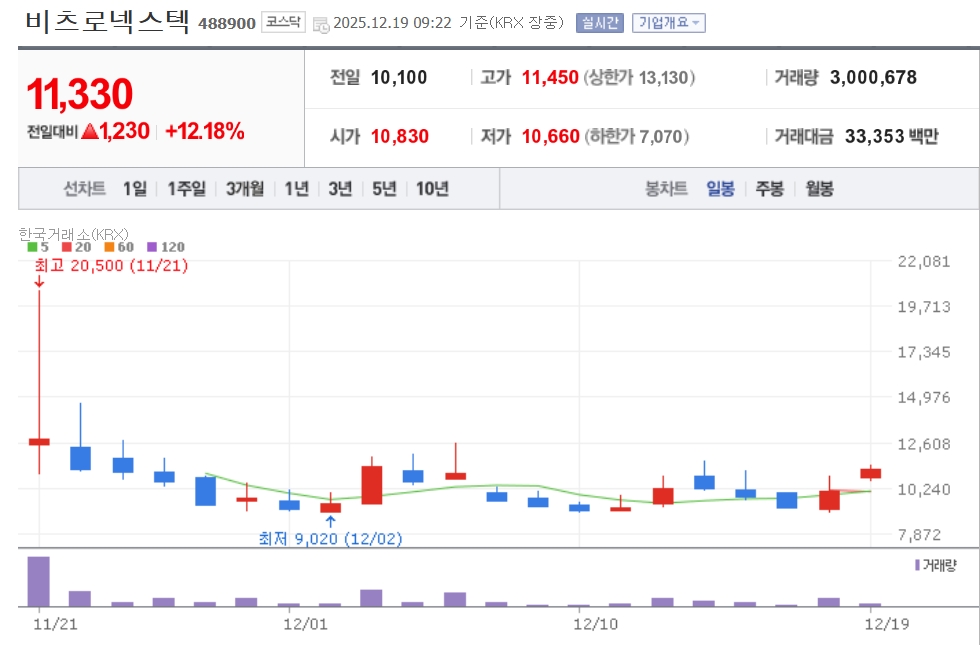This screenshot has width=980, height=645.
Task: Switch to 주봉 weekly candle chart
Action: point(769,188)
